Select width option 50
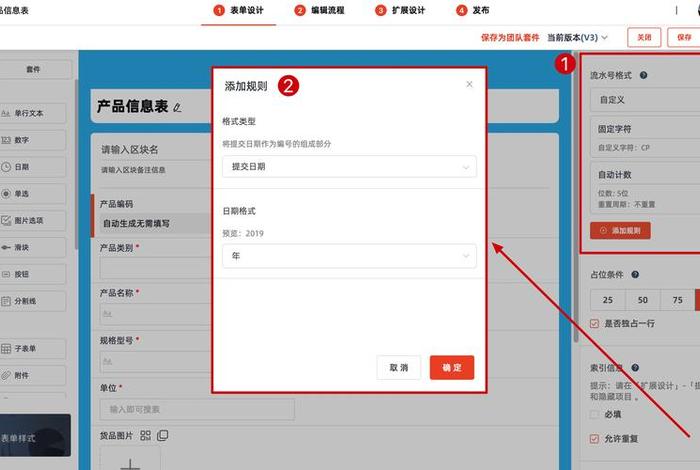The width and height of the screenshot is (700, 470). [x=642, y=300]
